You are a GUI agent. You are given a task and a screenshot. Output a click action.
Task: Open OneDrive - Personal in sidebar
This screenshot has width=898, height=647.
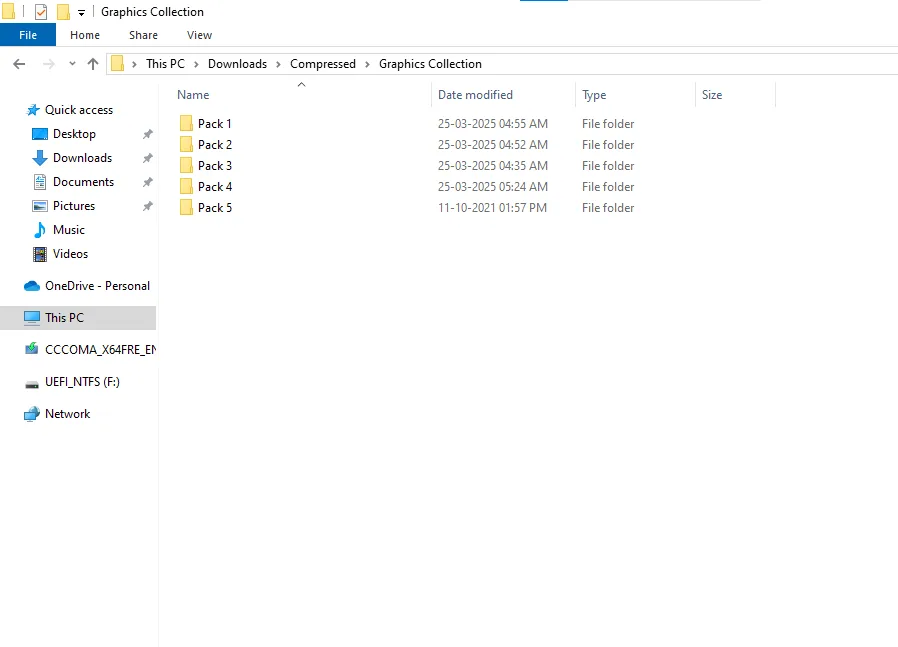(97, 286)
